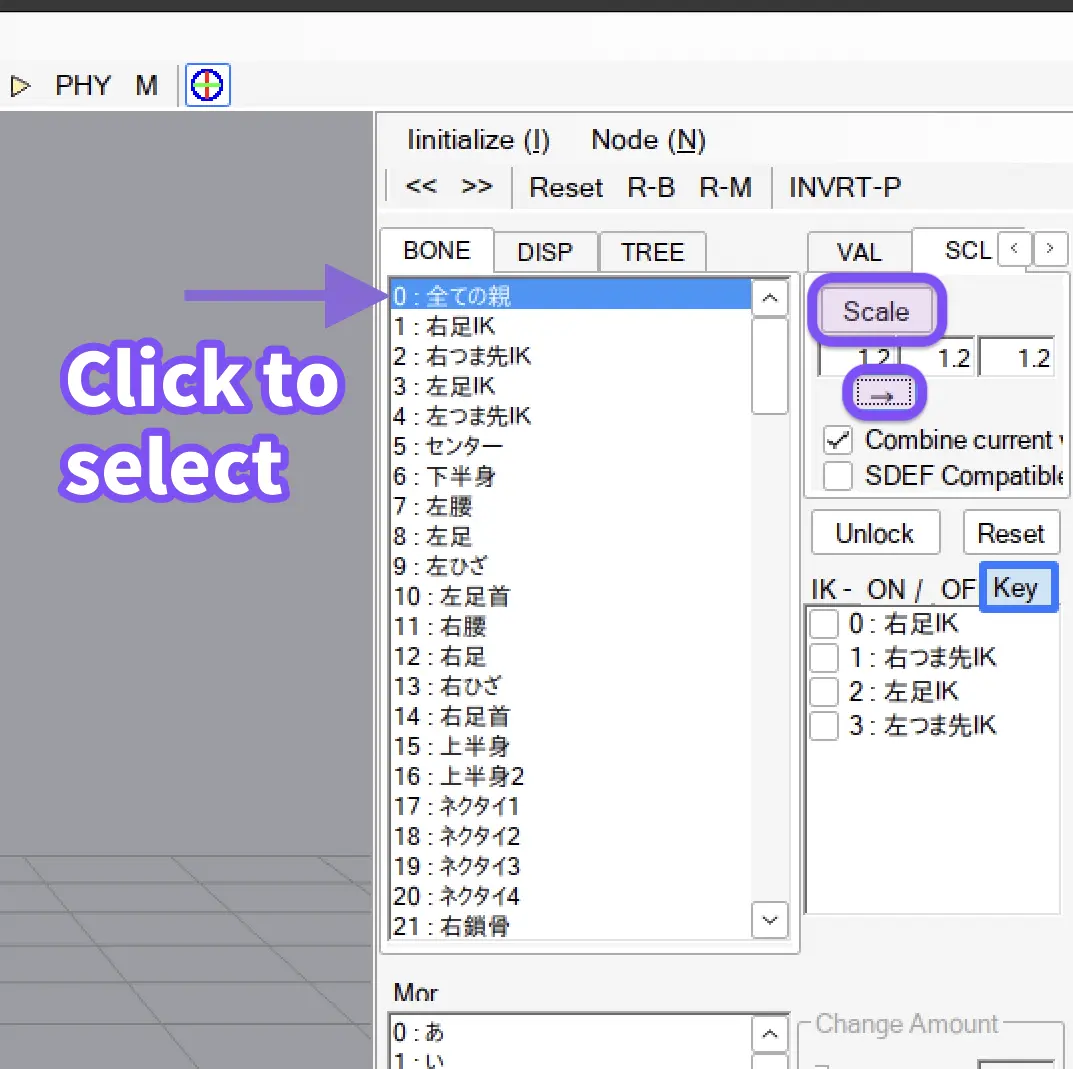Click the rightmost 1.2 scale input field
The width and height of the screenshot is (1073, 1069).
(x=1016, y=357)
